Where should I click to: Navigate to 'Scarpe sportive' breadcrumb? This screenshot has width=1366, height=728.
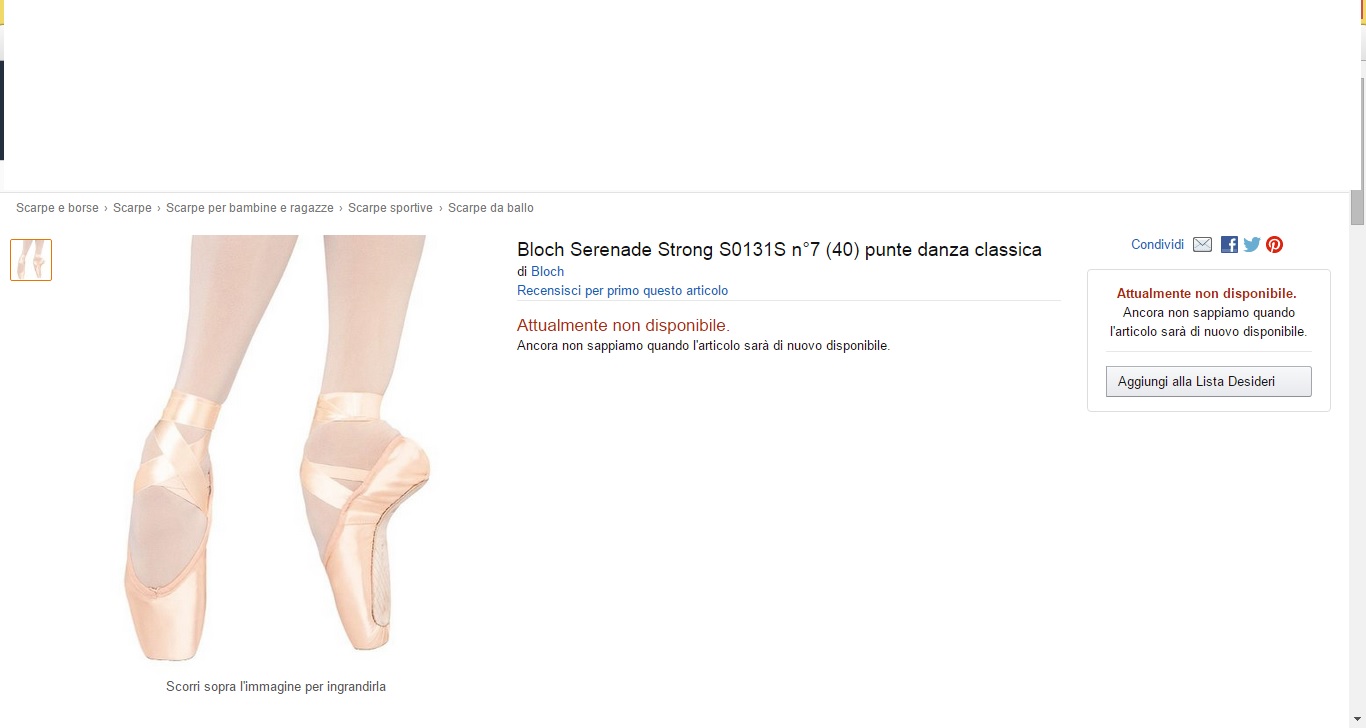[x=390, y=208]
